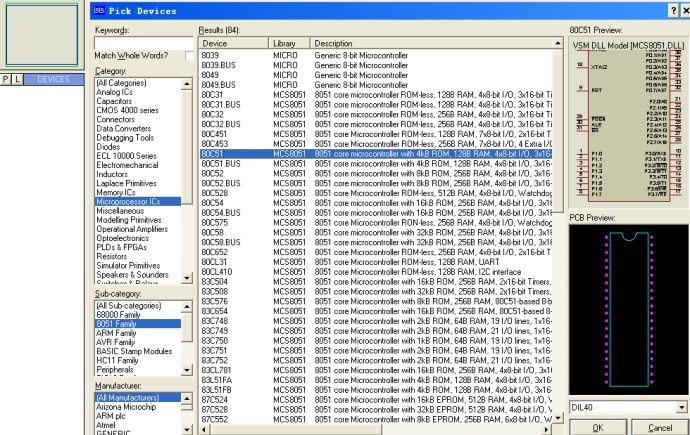The image size is (690, 435).
Task: Click the 80C51 schematic preview
Action: pos(628,123)
